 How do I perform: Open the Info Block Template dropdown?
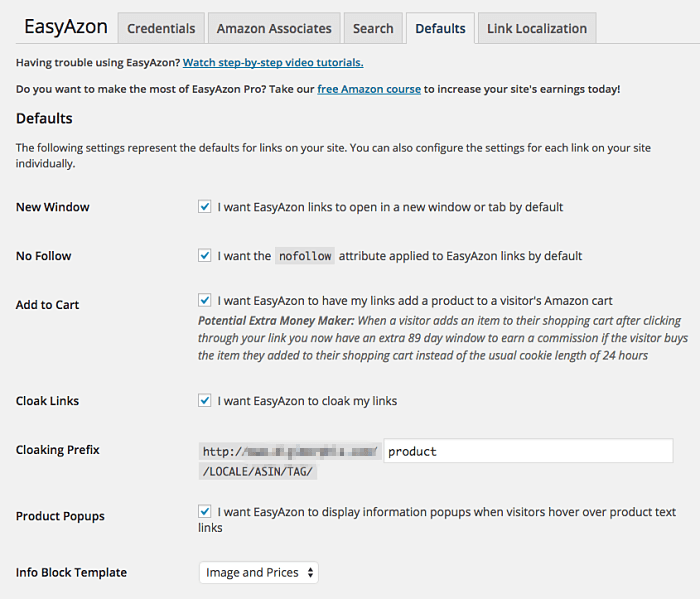[259, 572]
